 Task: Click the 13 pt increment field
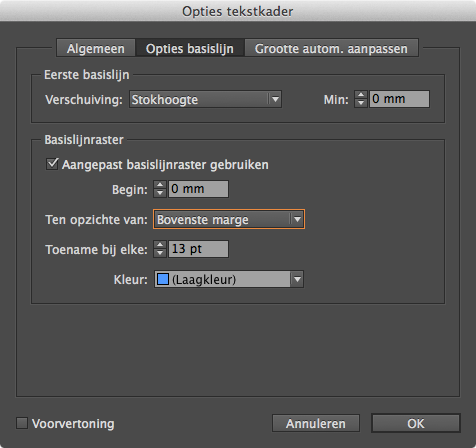click(198, 249)
